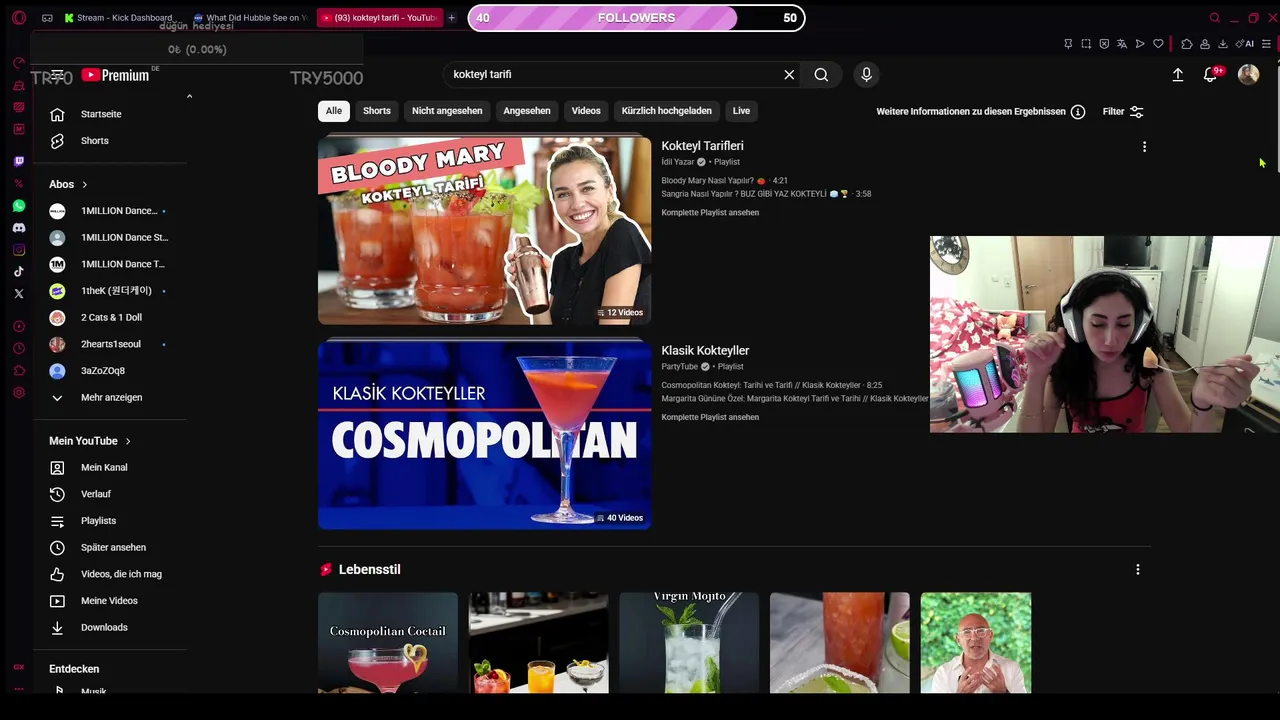The width and height of the screenshot is (1280, 720).
Task: Filter by Angesehen chip
Action: (x=527, y=111)
